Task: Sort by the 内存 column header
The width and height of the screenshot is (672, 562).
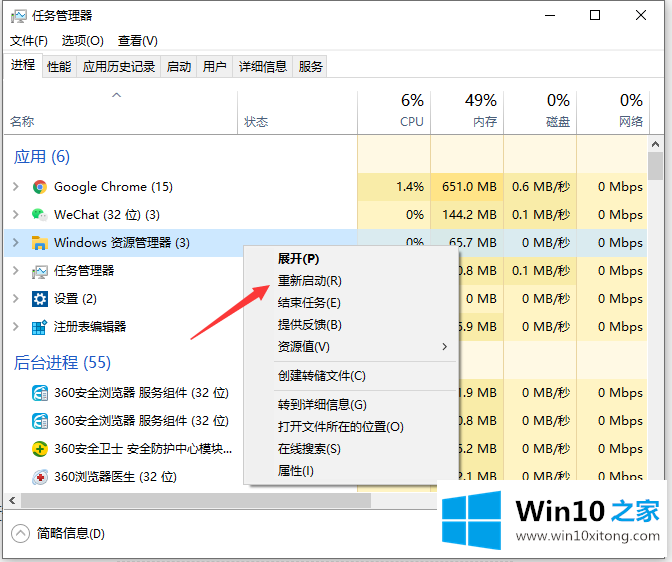Action: [x=467, y=113]
